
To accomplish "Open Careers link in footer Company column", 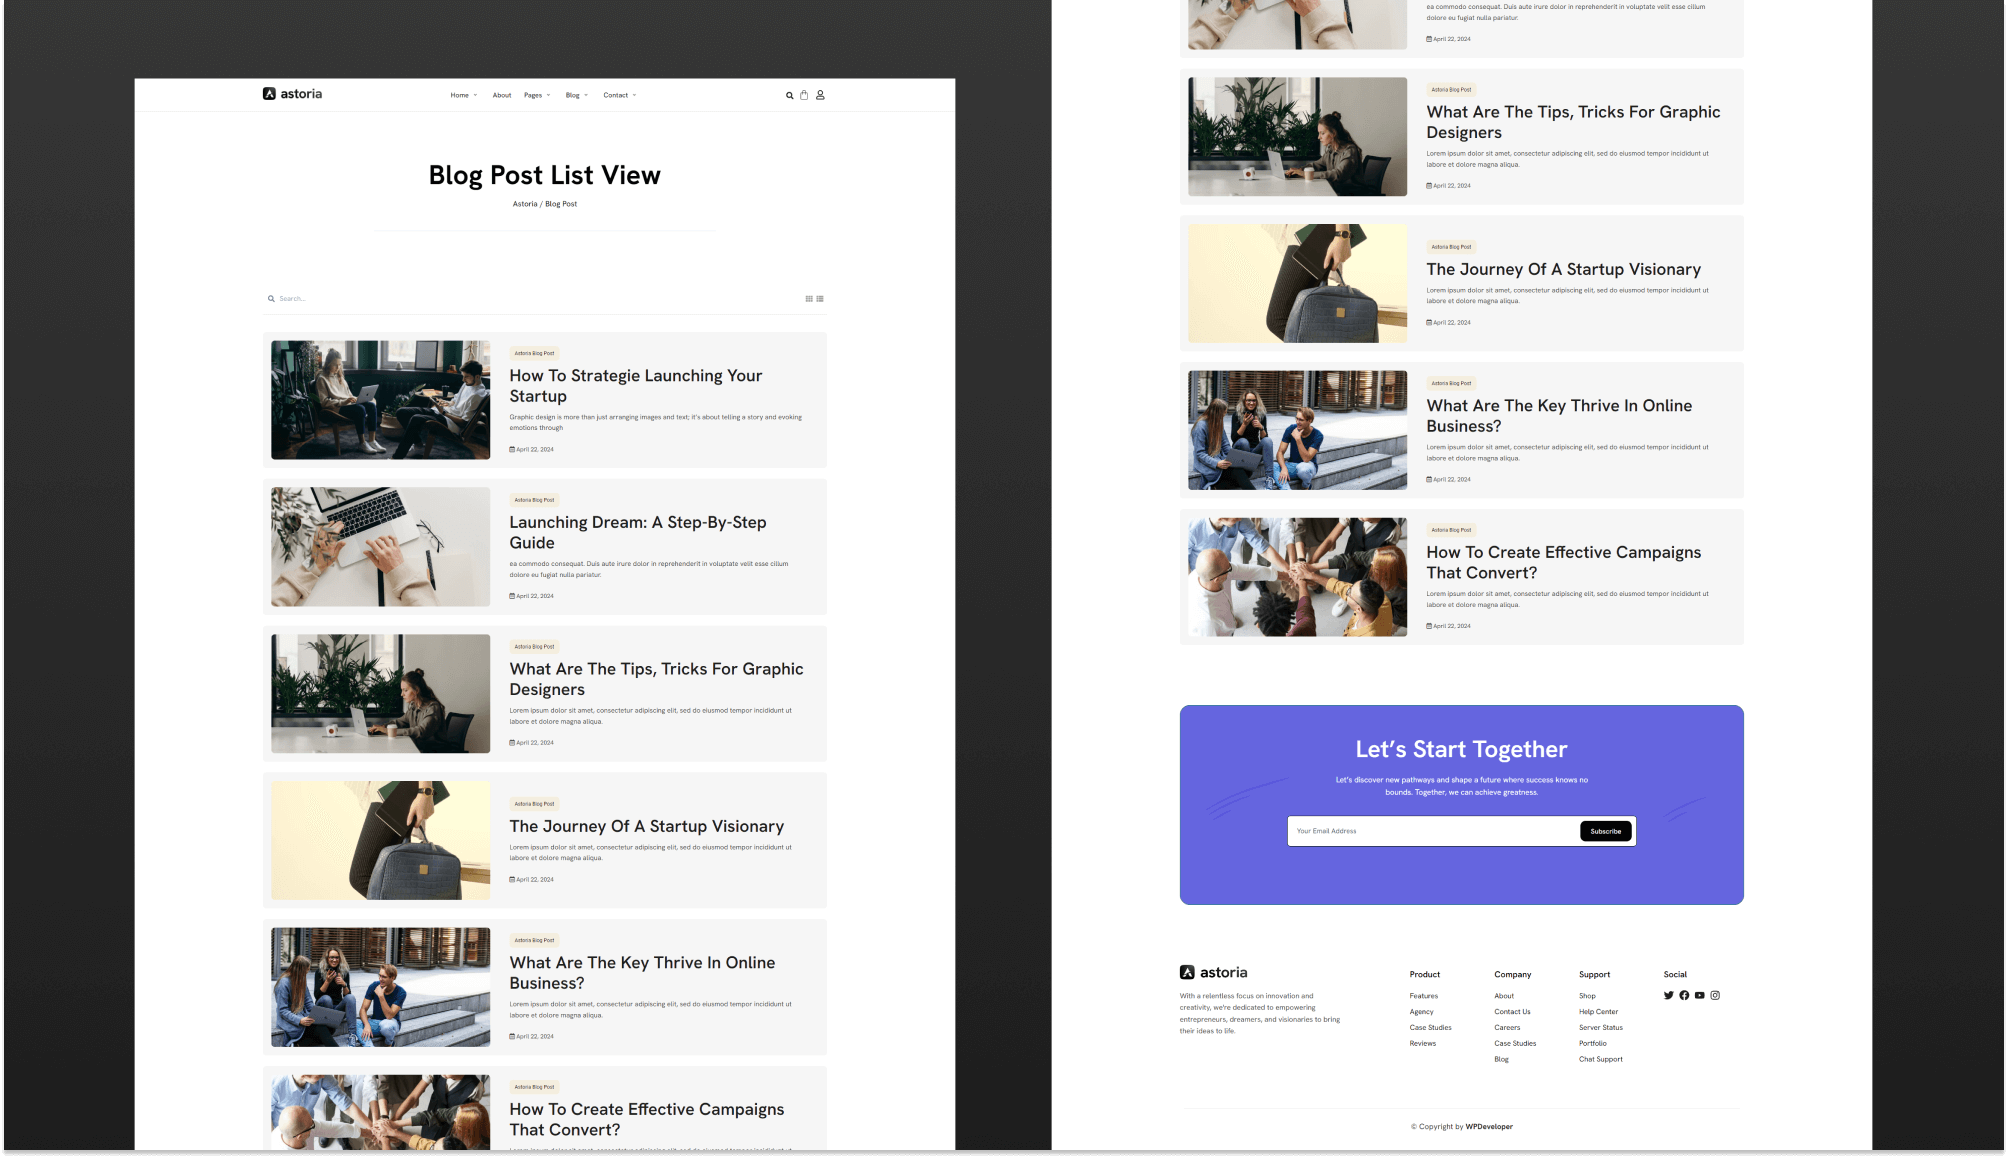I will [1507, 1028].
